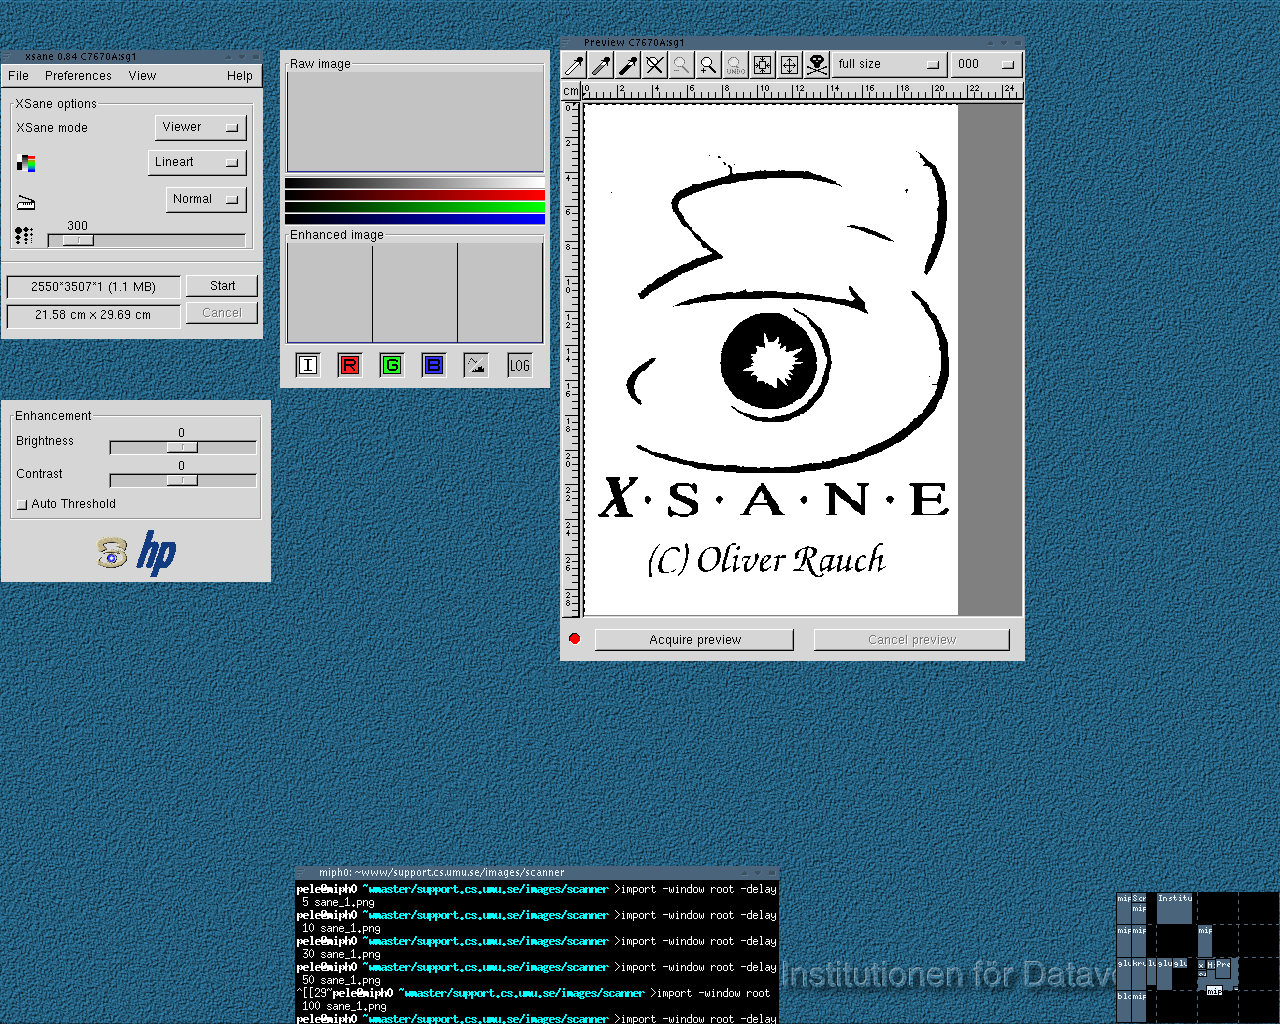Viewport: 1280px width, 1024px height.
Task: Select the pick black point pipette
Action: [x=628, y=65]
